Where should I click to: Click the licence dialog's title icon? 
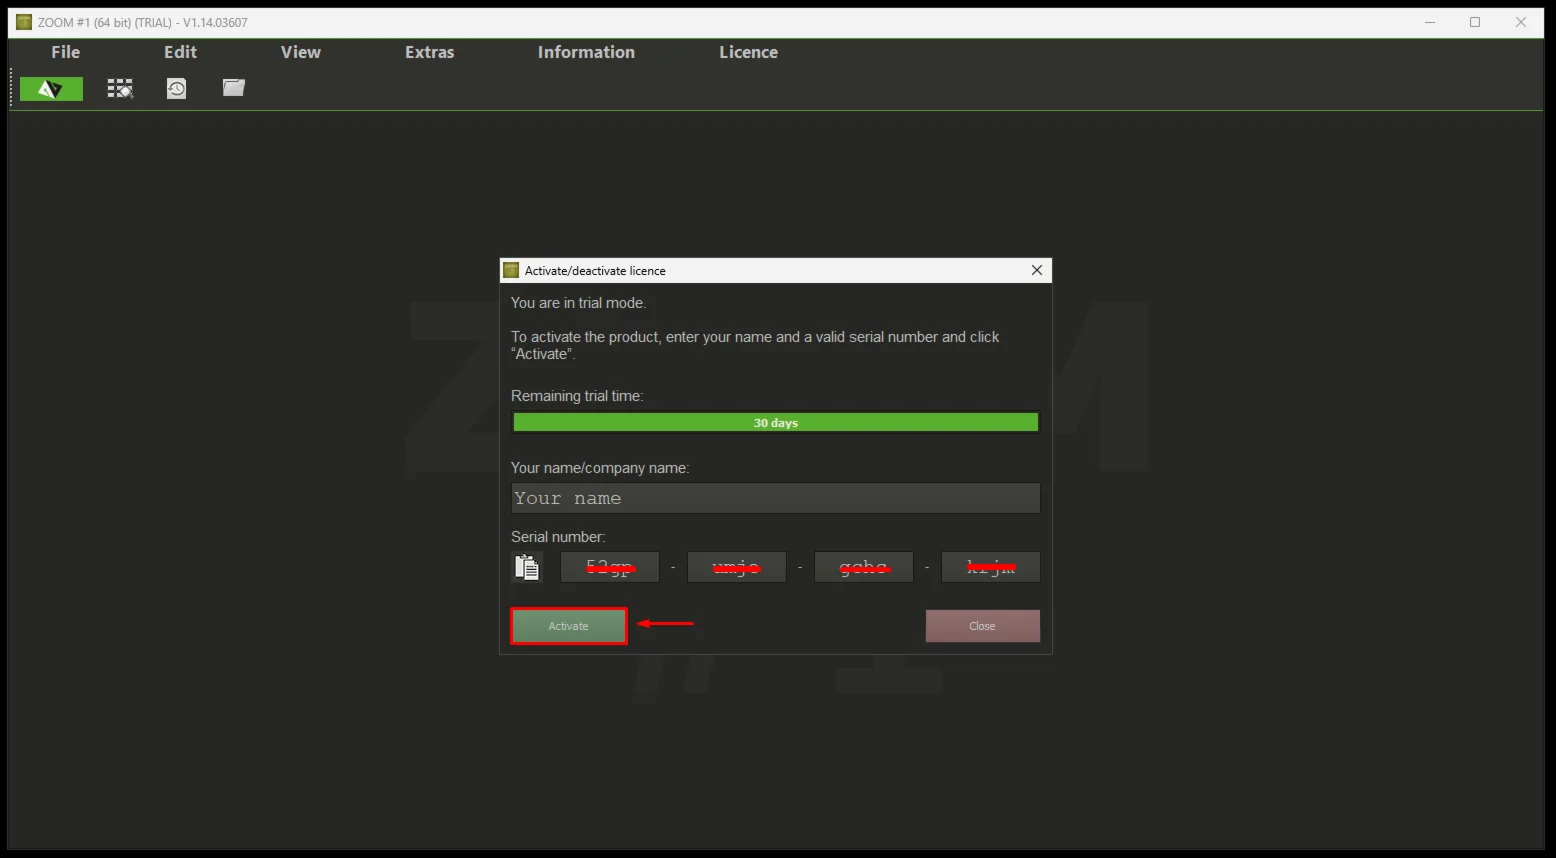(x=511, y=270)
